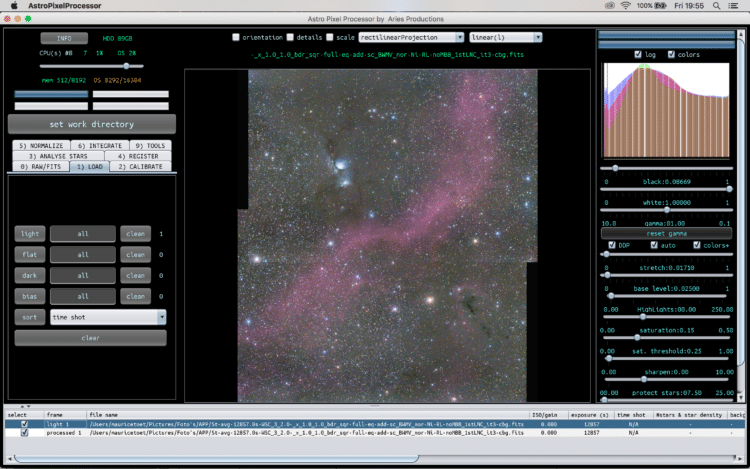Click clean button for light frames
The height and width of the screenshot is (469, 750).
pos(135,234)
